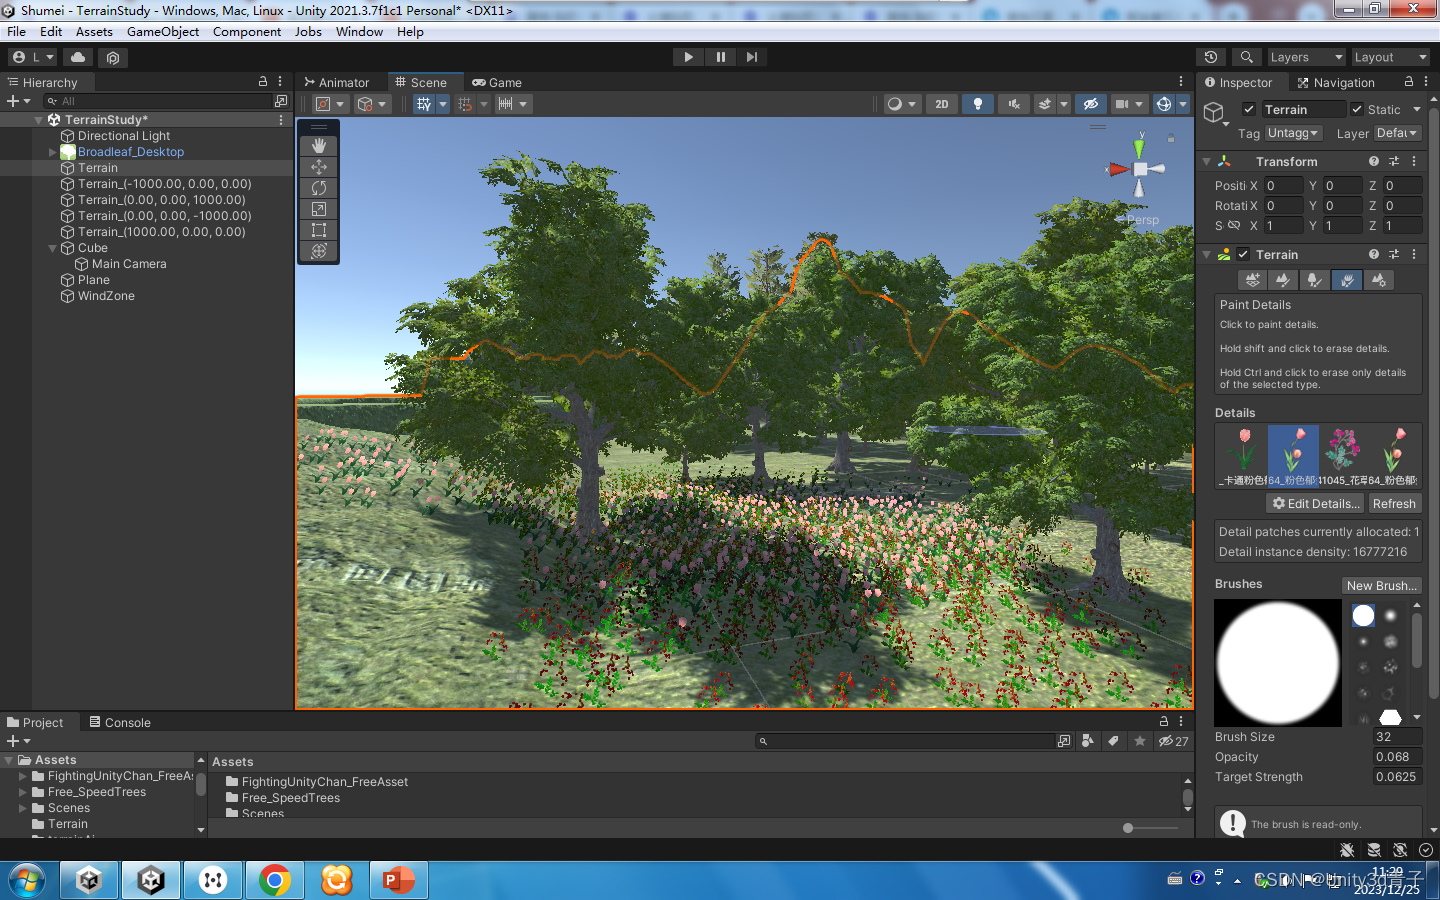Toggle 2D view mode
The height and width of the screenshot is (900, 1440).
point(941,104)
